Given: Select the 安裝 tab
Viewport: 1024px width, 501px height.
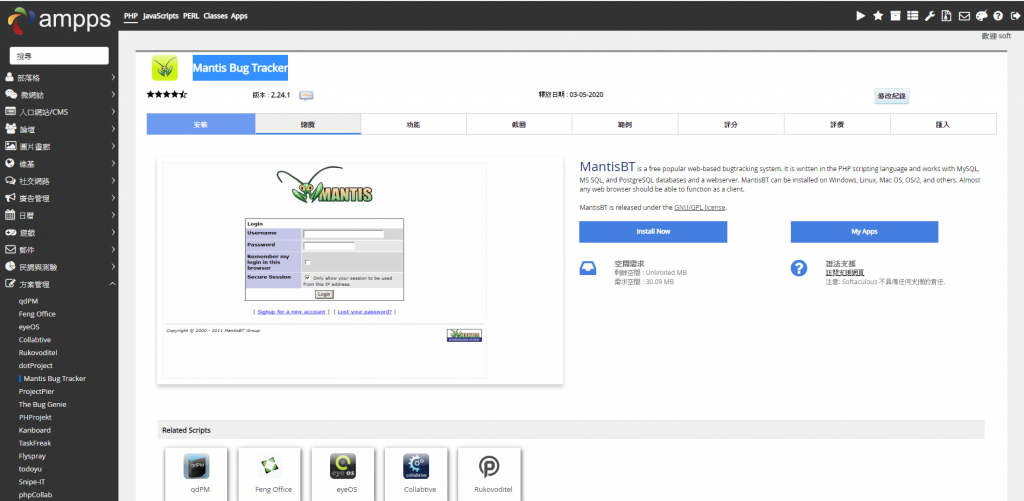Looking at the screenshot, I should tap(200, 124).
